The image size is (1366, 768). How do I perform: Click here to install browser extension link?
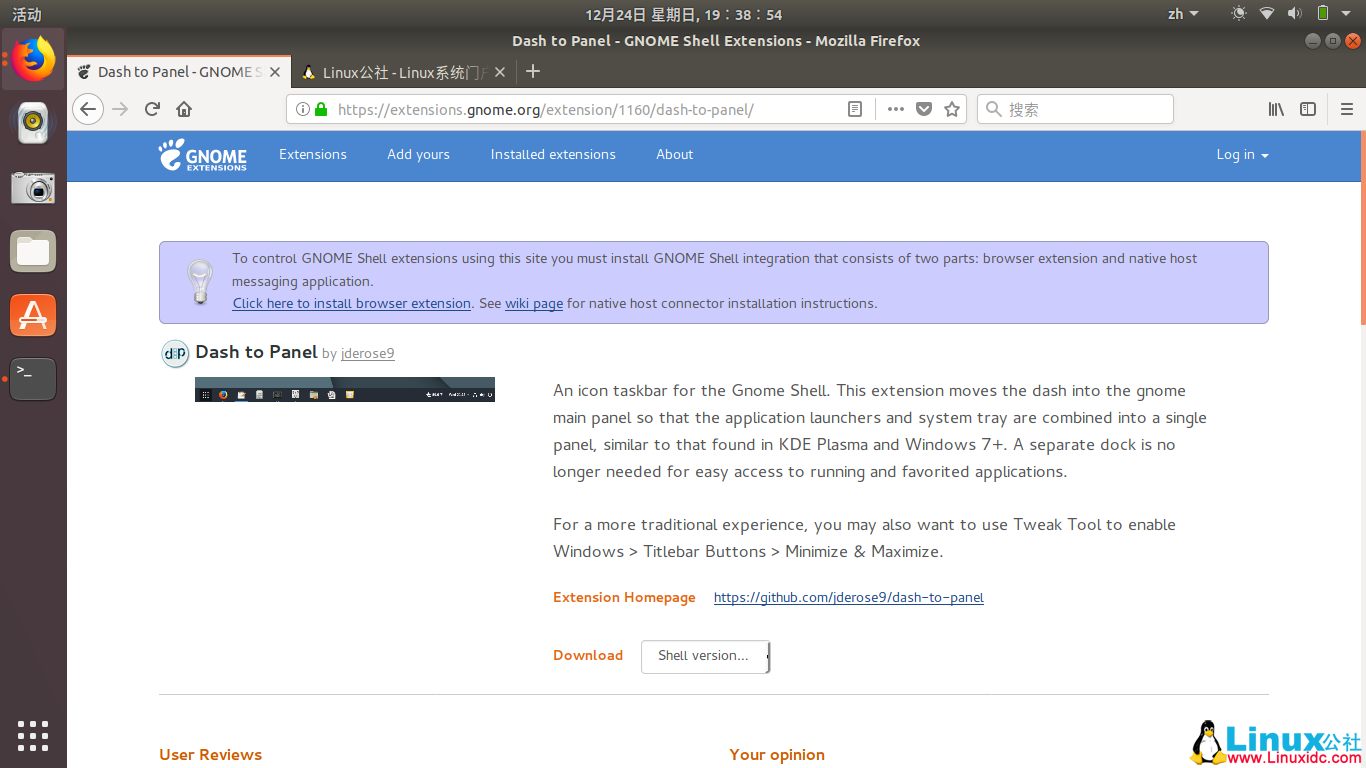coord(352,303)
